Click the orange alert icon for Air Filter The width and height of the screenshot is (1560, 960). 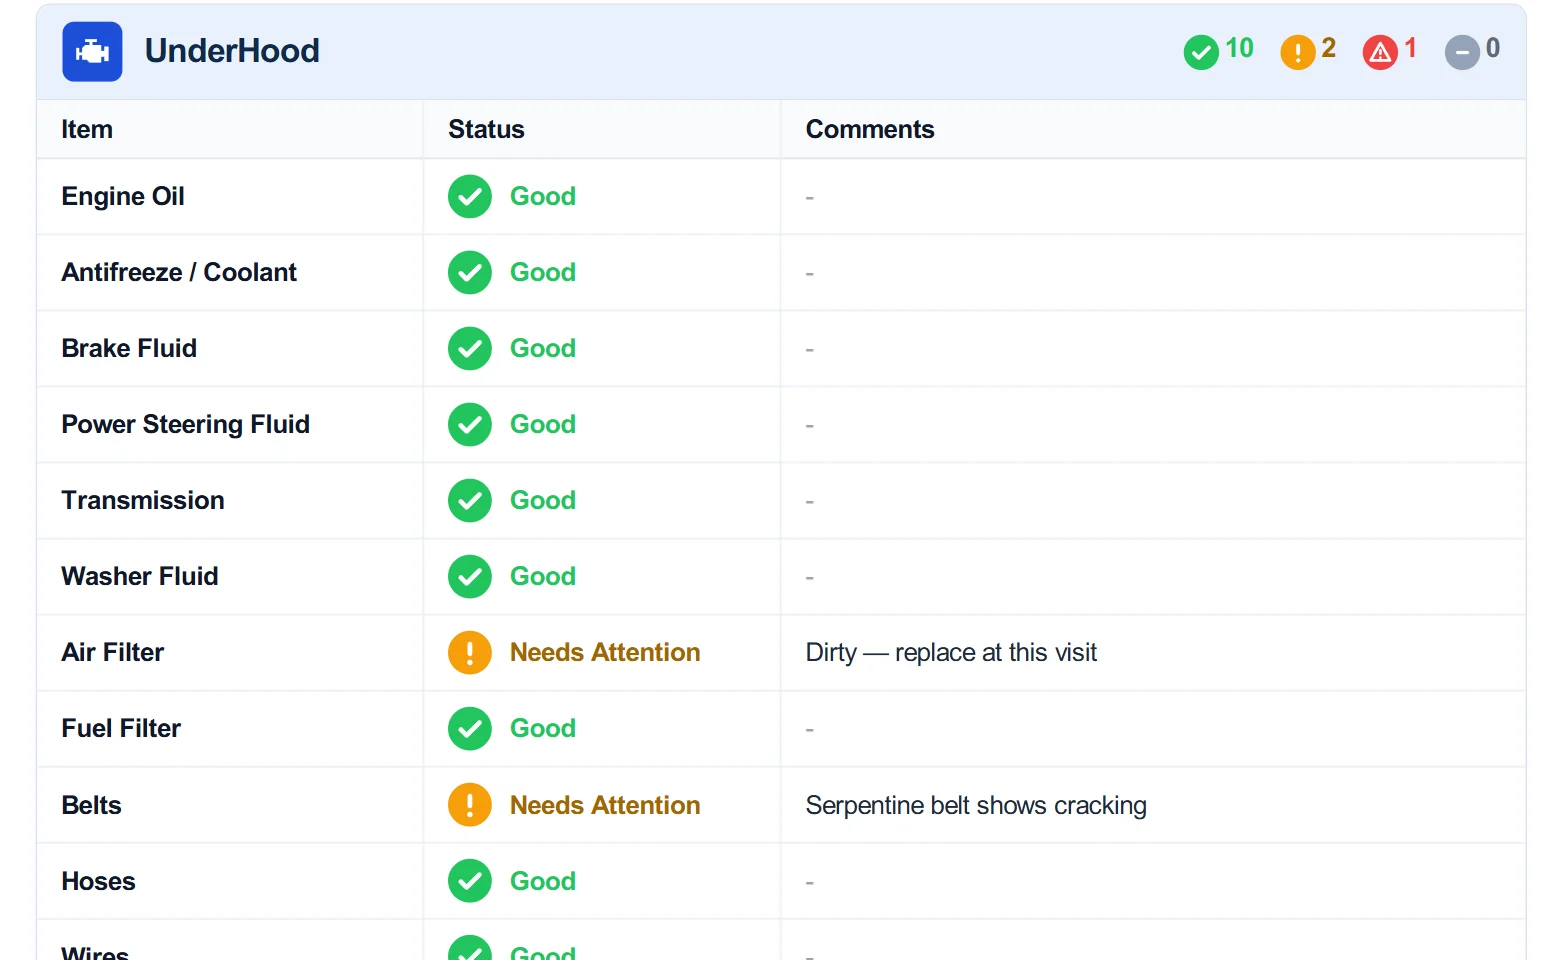[470, 653]
